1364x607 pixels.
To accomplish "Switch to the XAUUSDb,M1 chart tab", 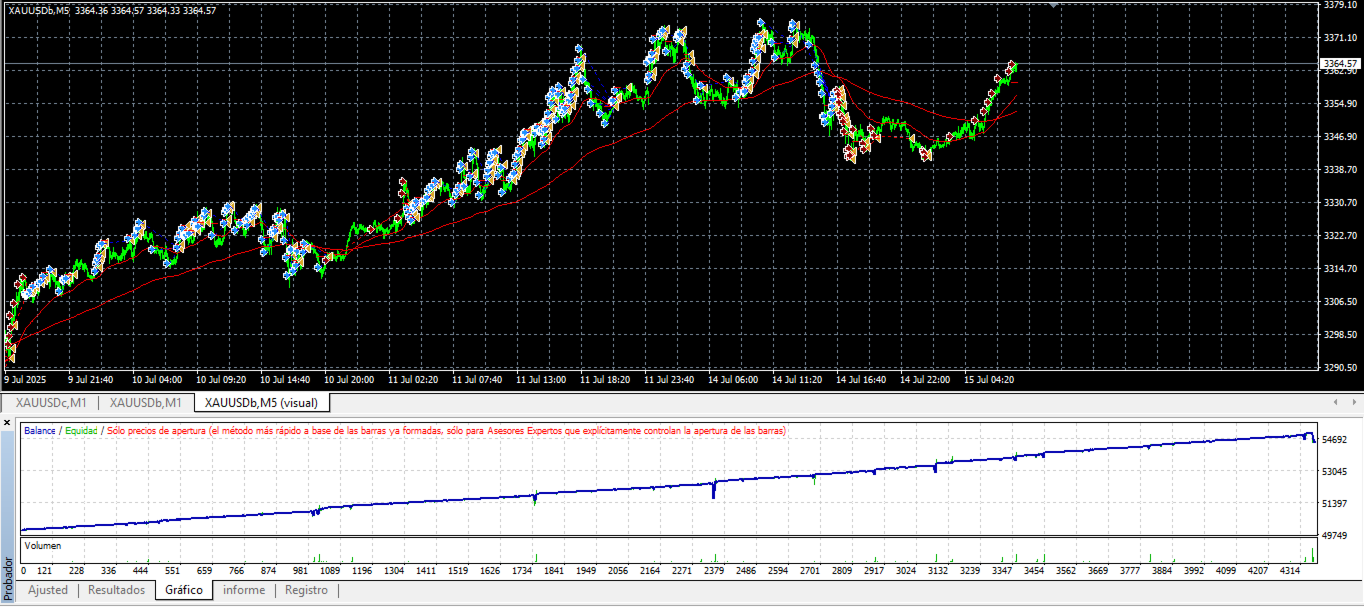I will coord(145,402).
